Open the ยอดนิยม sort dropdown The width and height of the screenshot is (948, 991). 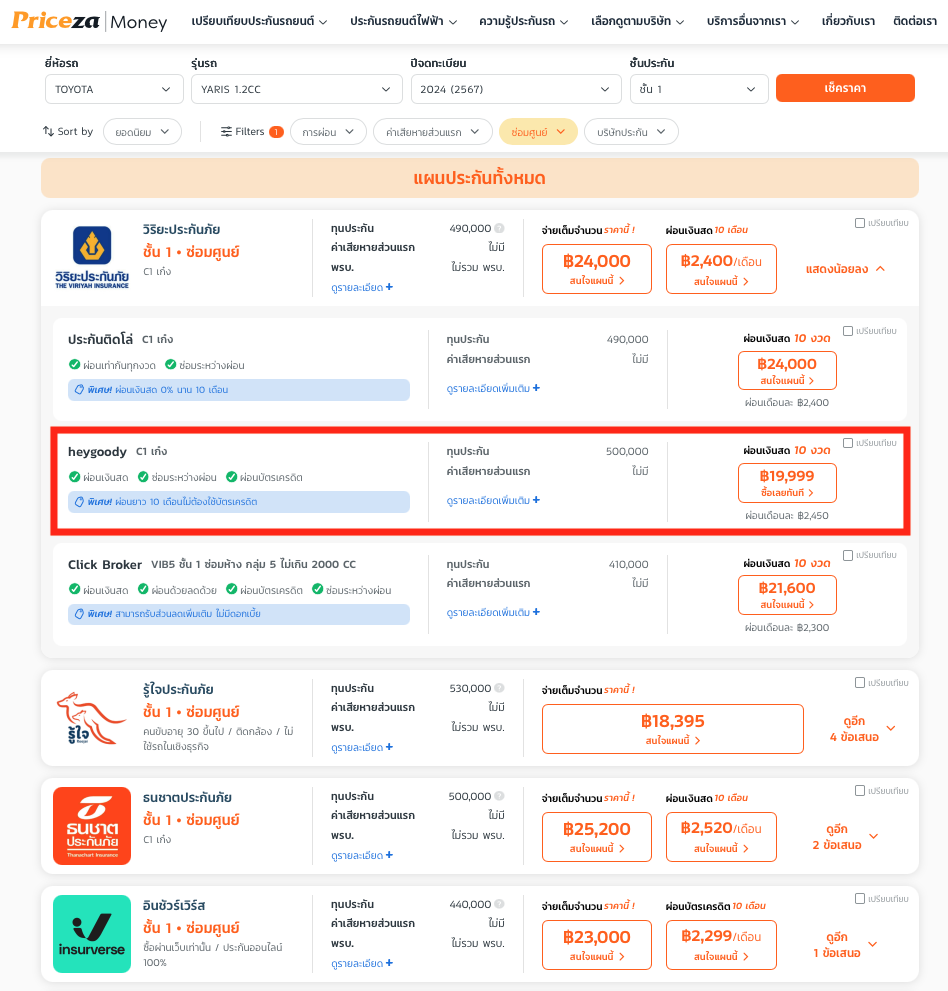142,131
